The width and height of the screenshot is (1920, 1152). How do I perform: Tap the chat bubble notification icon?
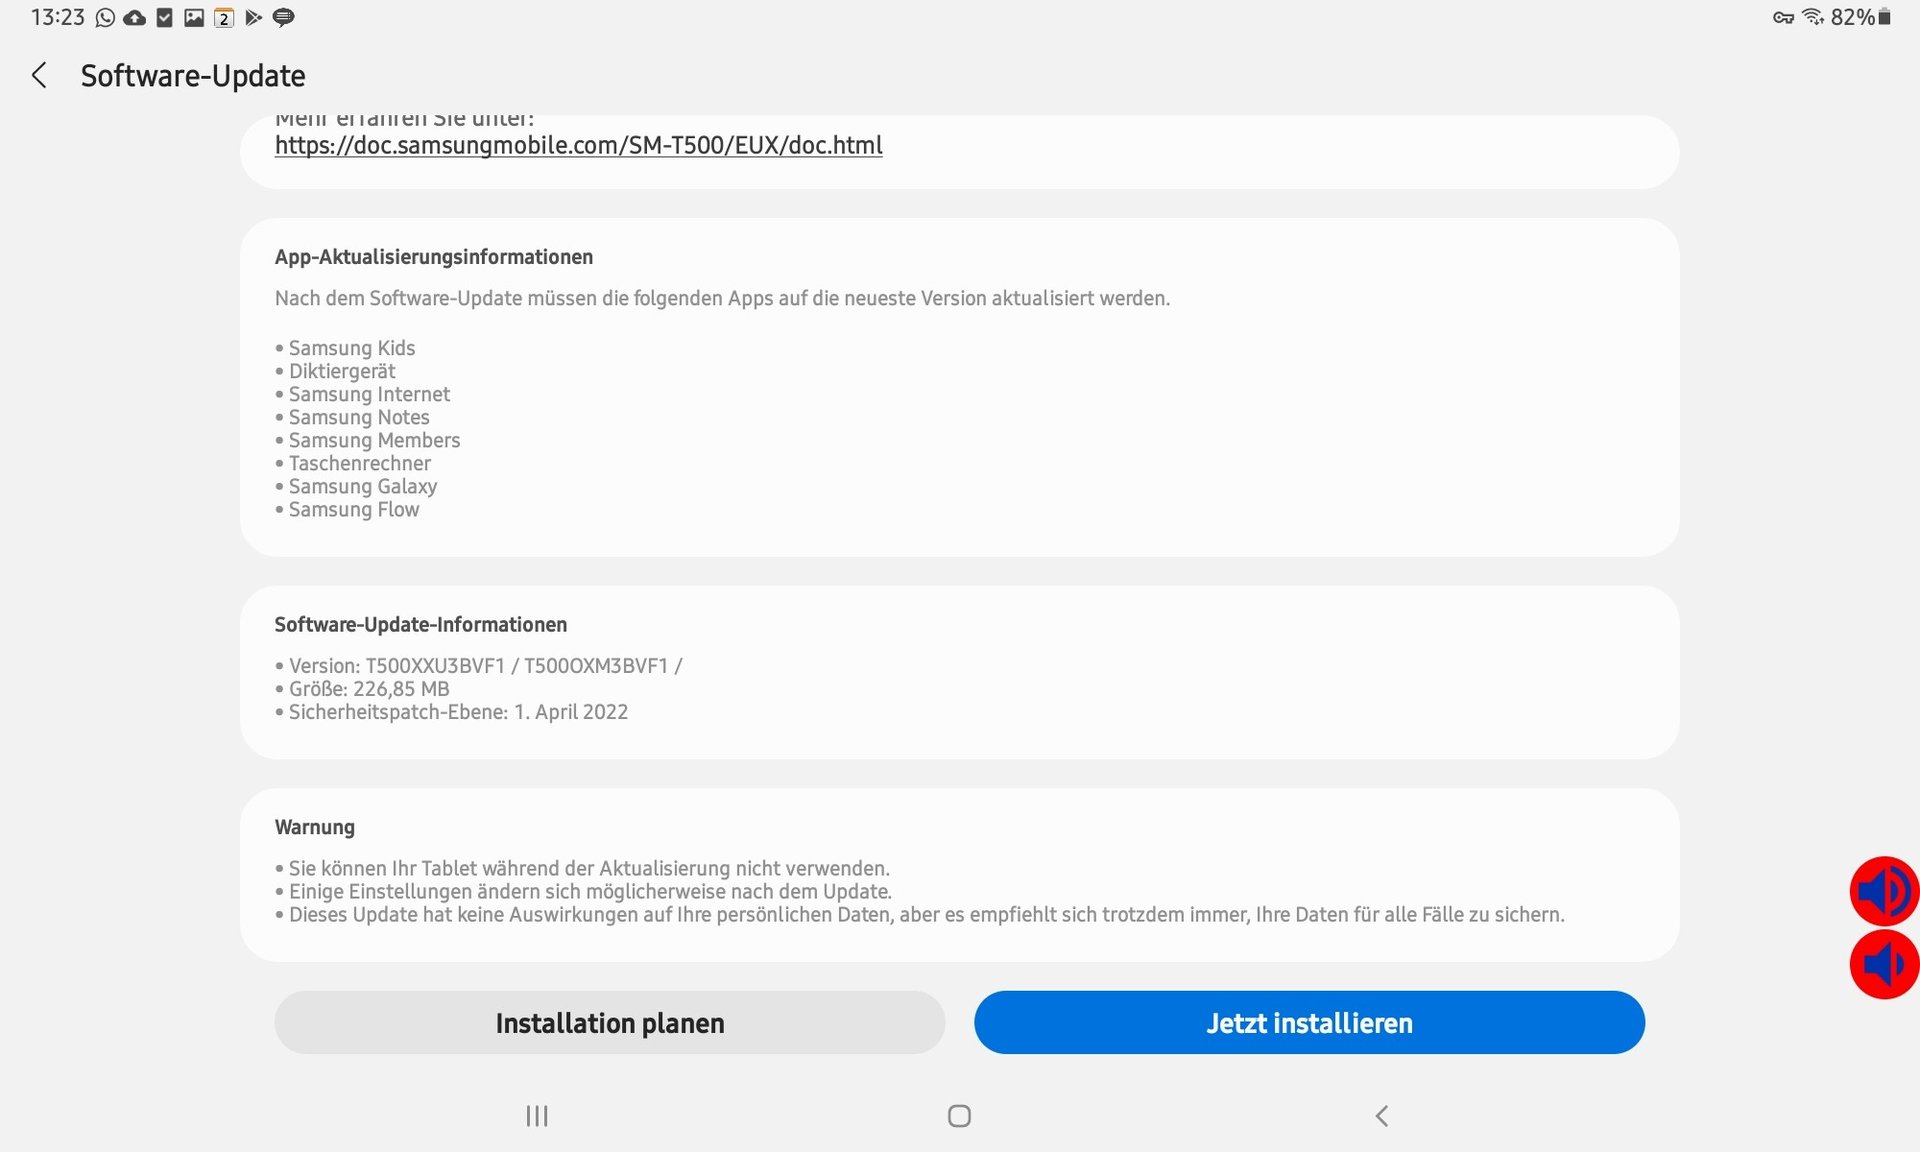point(284,18)
